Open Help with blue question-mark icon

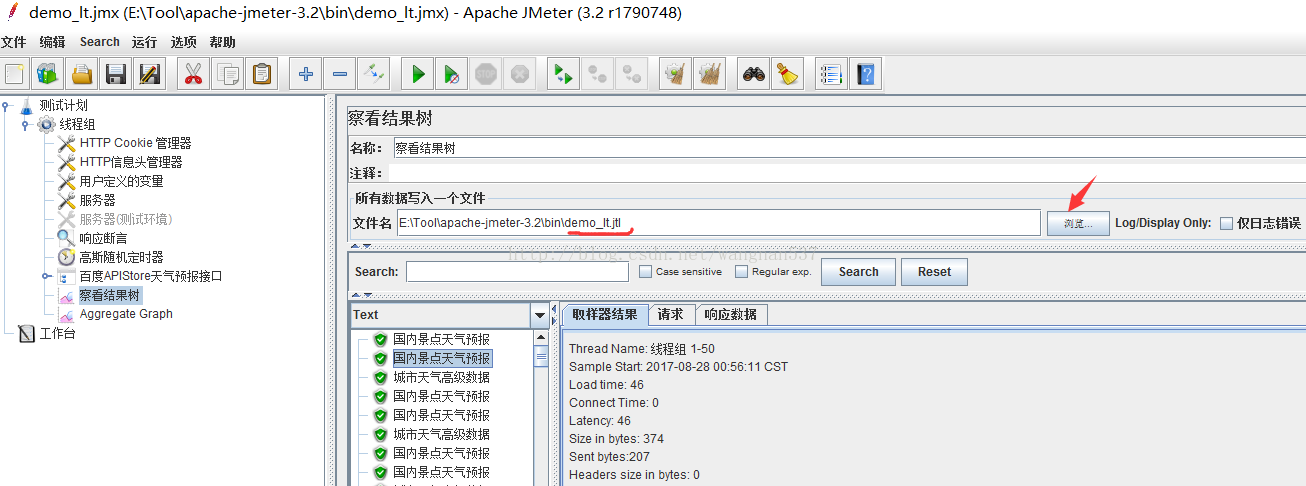[x=865, y=74]
